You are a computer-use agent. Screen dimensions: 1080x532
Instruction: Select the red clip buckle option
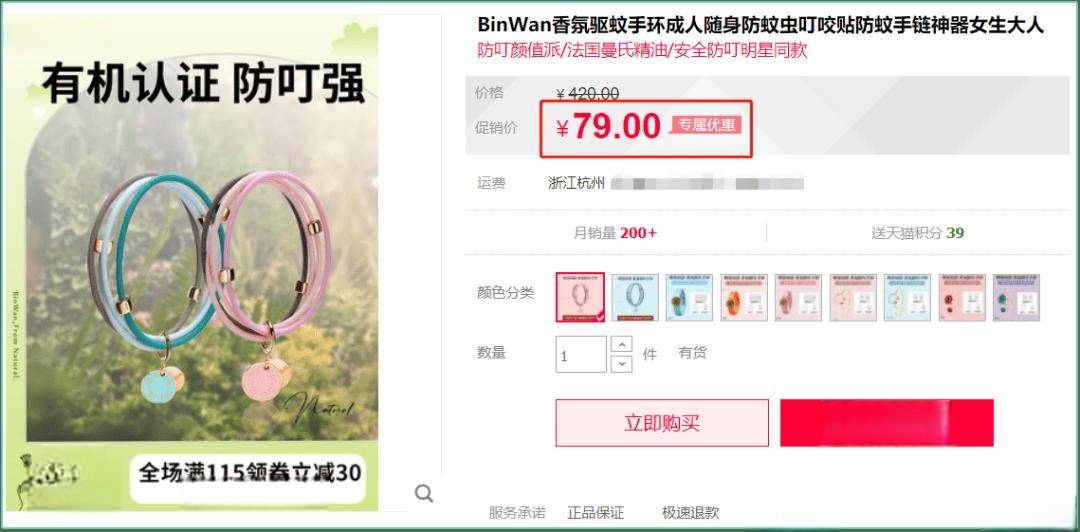[x=962, y=297]
